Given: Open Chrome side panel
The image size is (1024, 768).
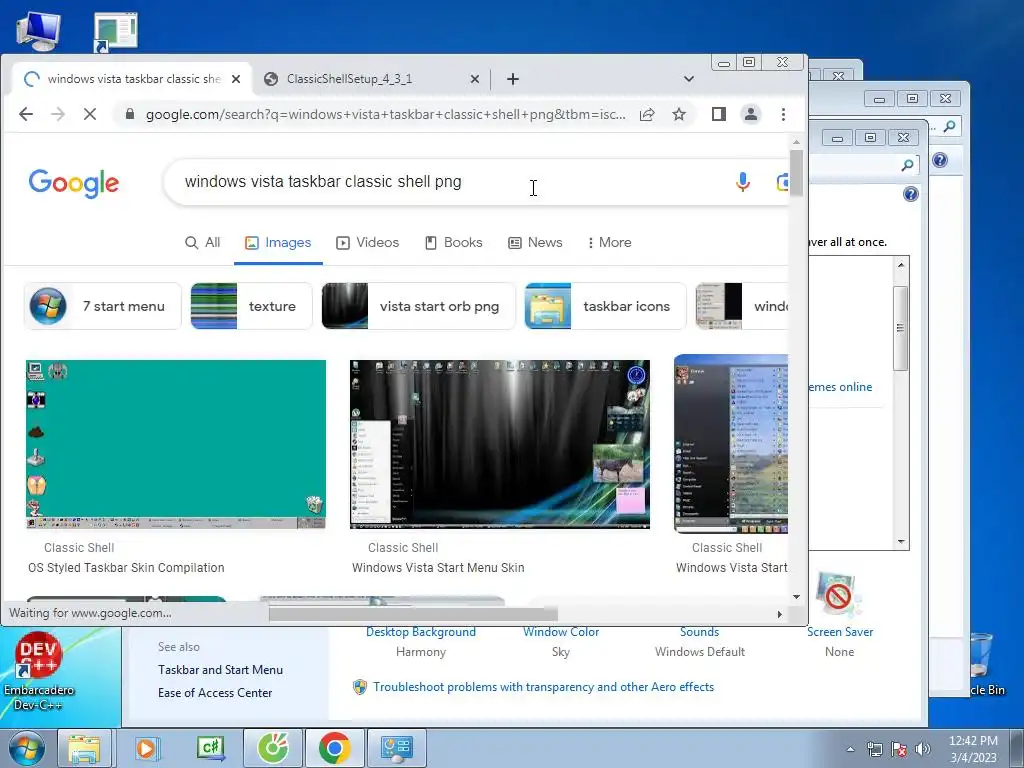Looking at the screenshot, I should click(x=718, y=114).
